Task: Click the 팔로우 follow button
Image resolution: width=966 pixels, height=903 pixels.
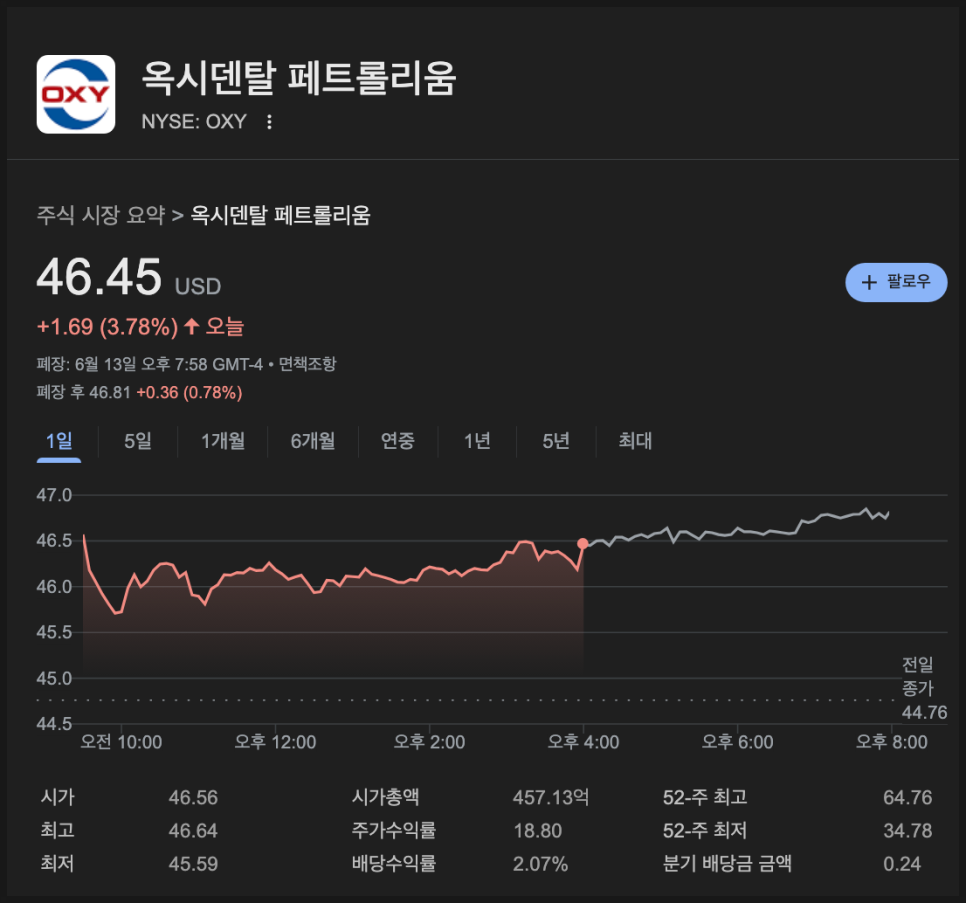Action: [896, 282]
